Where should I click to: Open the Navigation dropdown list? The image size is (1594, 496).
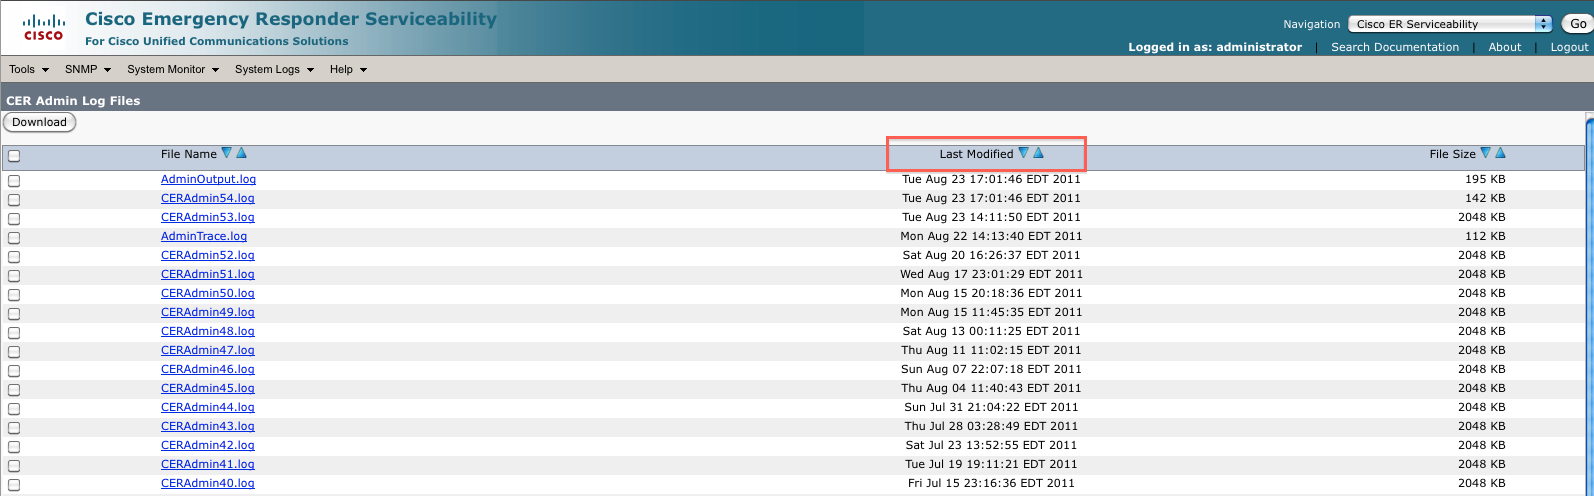(1449, 24)
